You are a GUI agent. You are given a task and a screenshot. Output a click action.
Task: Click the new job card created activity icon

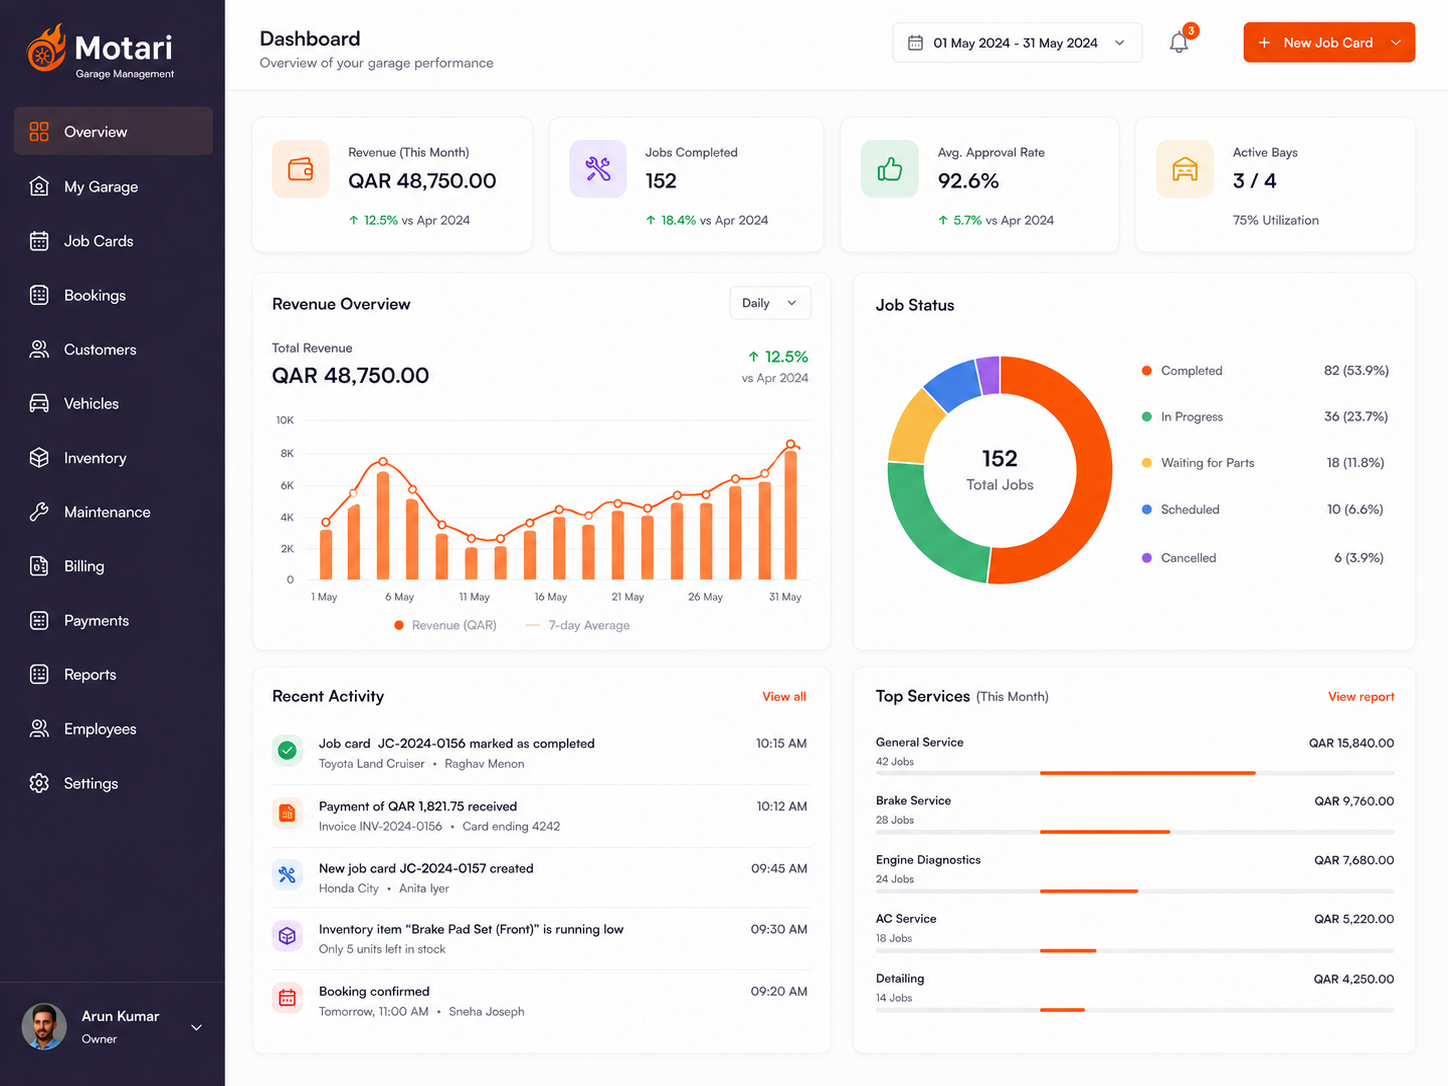click(x=287, y=875)
